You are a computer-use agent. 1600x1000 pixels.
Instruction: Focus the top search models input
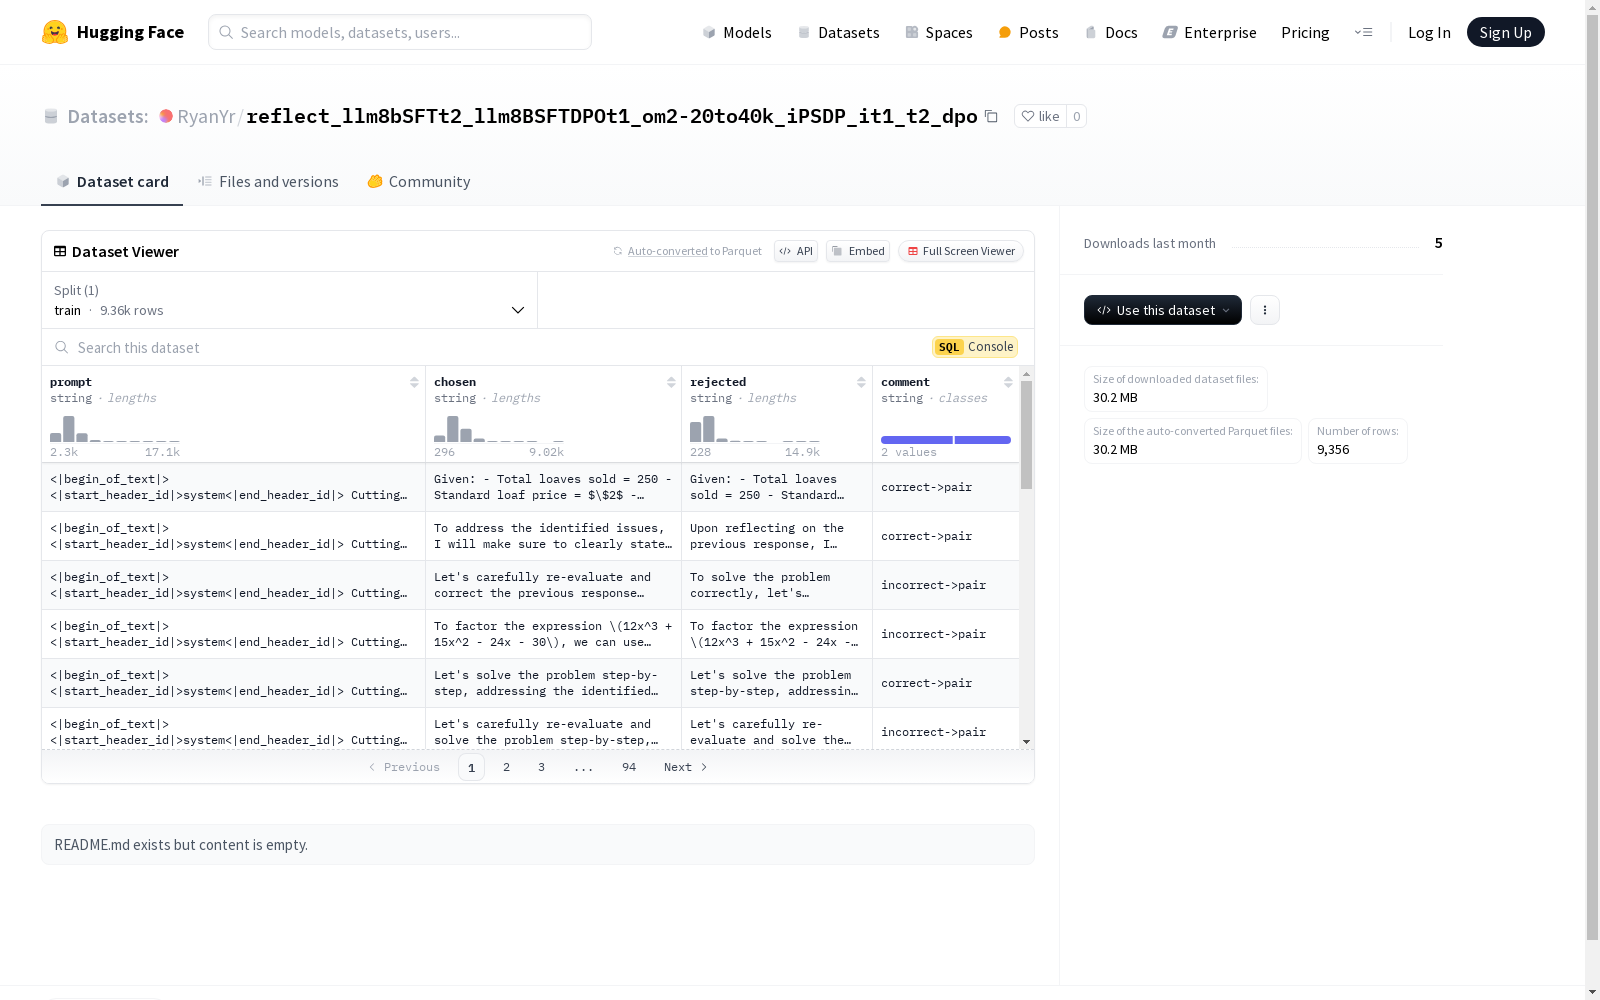400,32
